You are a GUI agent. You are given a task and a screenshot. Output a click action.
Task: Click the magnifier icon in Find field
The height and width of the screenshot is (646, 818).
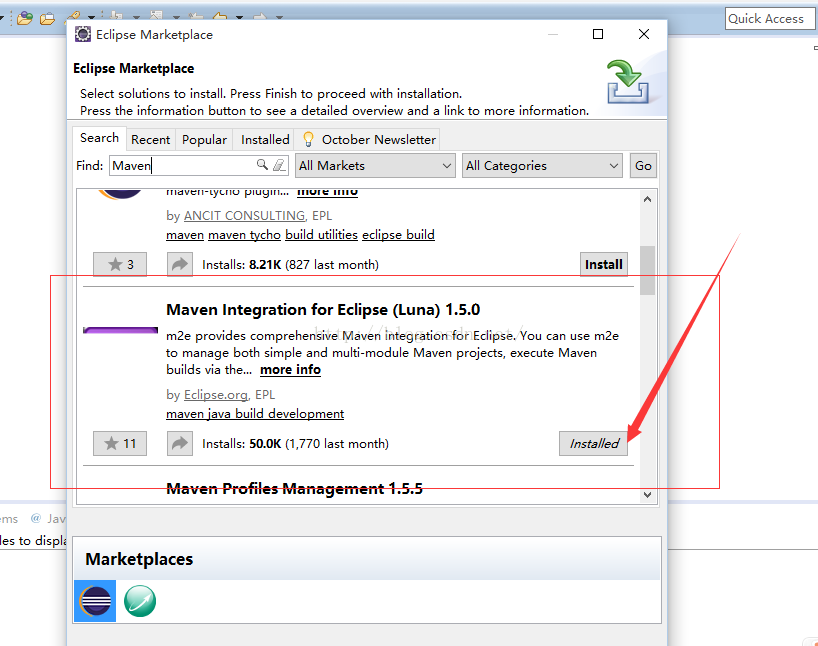[x=262, y=165]
